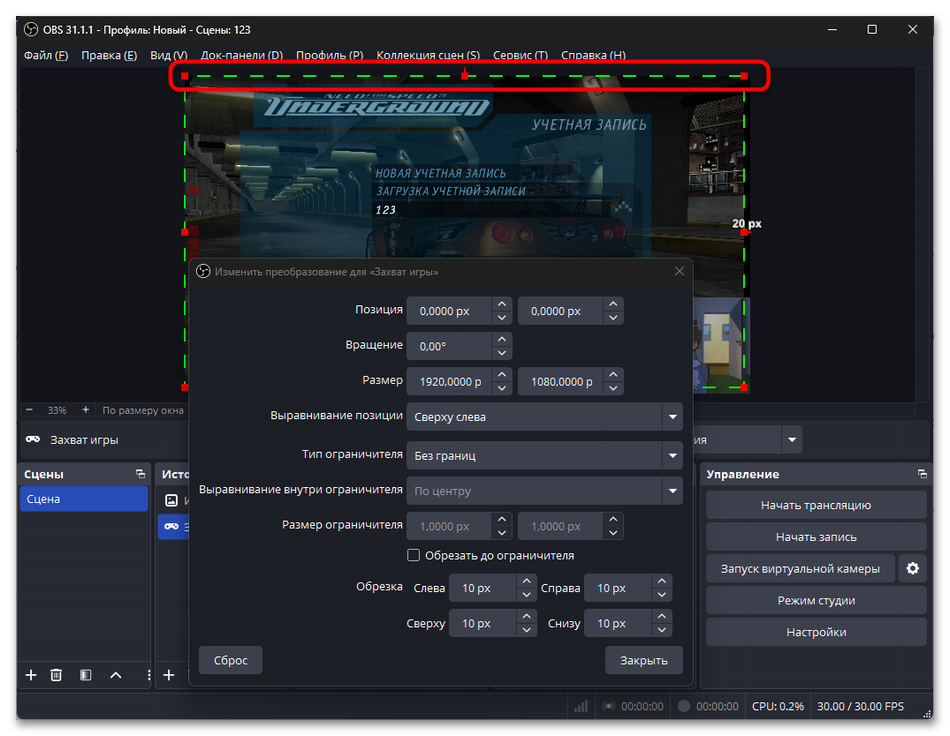Click the Закрыть button
950x736 pixels.
[643, 660]
